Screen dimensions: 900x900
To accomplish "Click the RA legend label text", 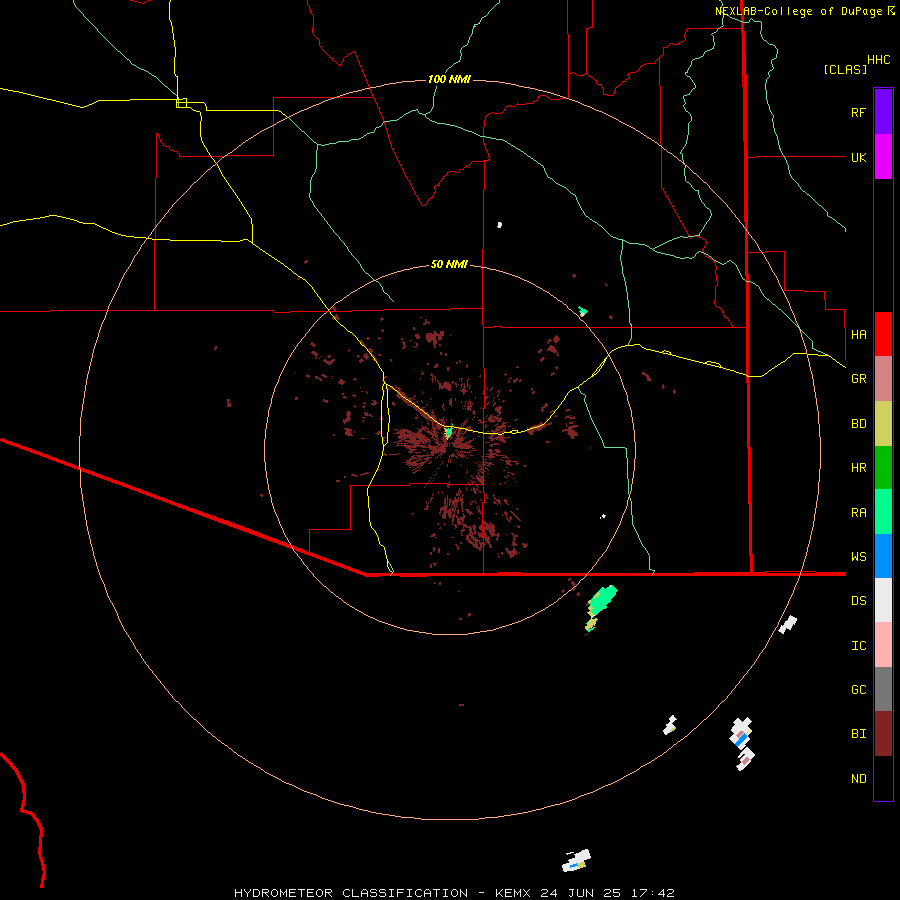I will 859,512.
